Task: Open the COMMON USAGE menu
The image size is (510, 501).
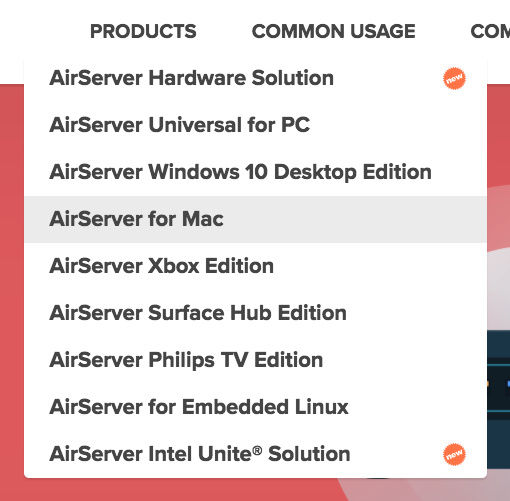Action: 333,31
